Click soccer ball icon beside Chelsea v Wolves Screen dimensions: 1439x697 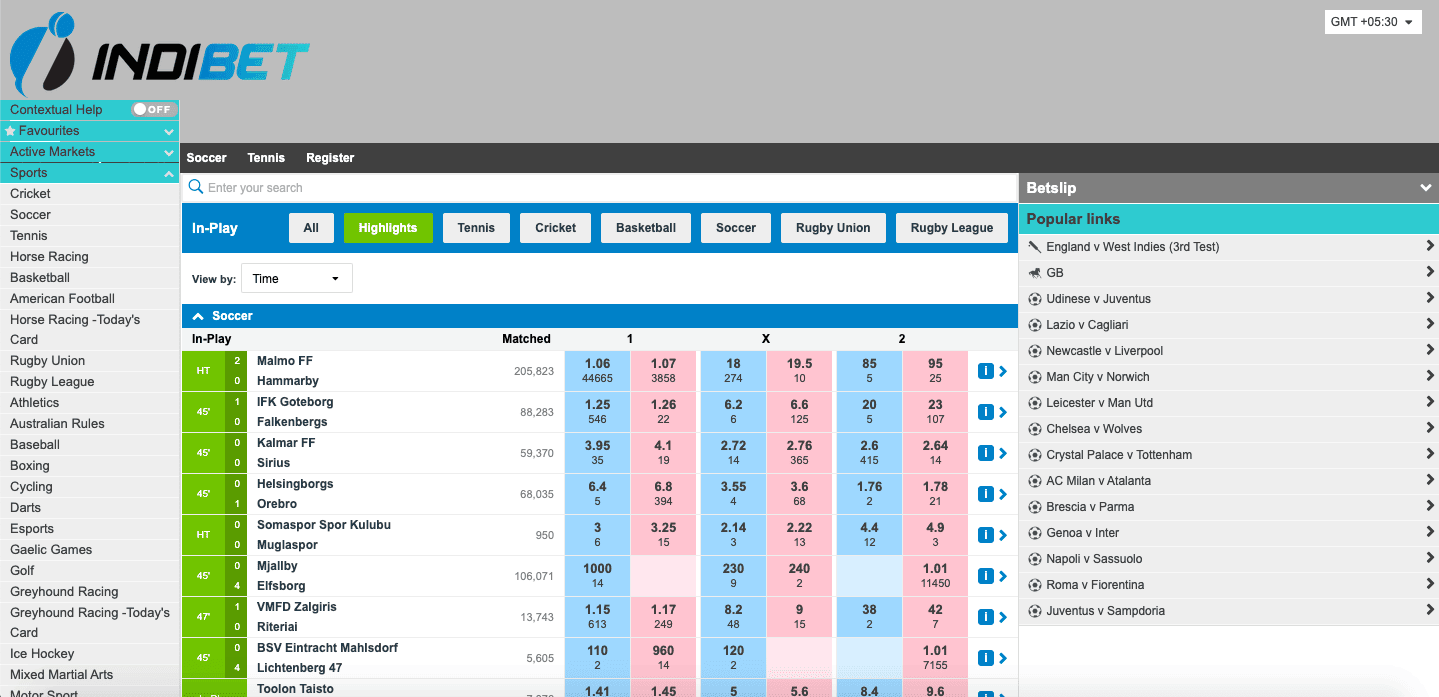1035,429
